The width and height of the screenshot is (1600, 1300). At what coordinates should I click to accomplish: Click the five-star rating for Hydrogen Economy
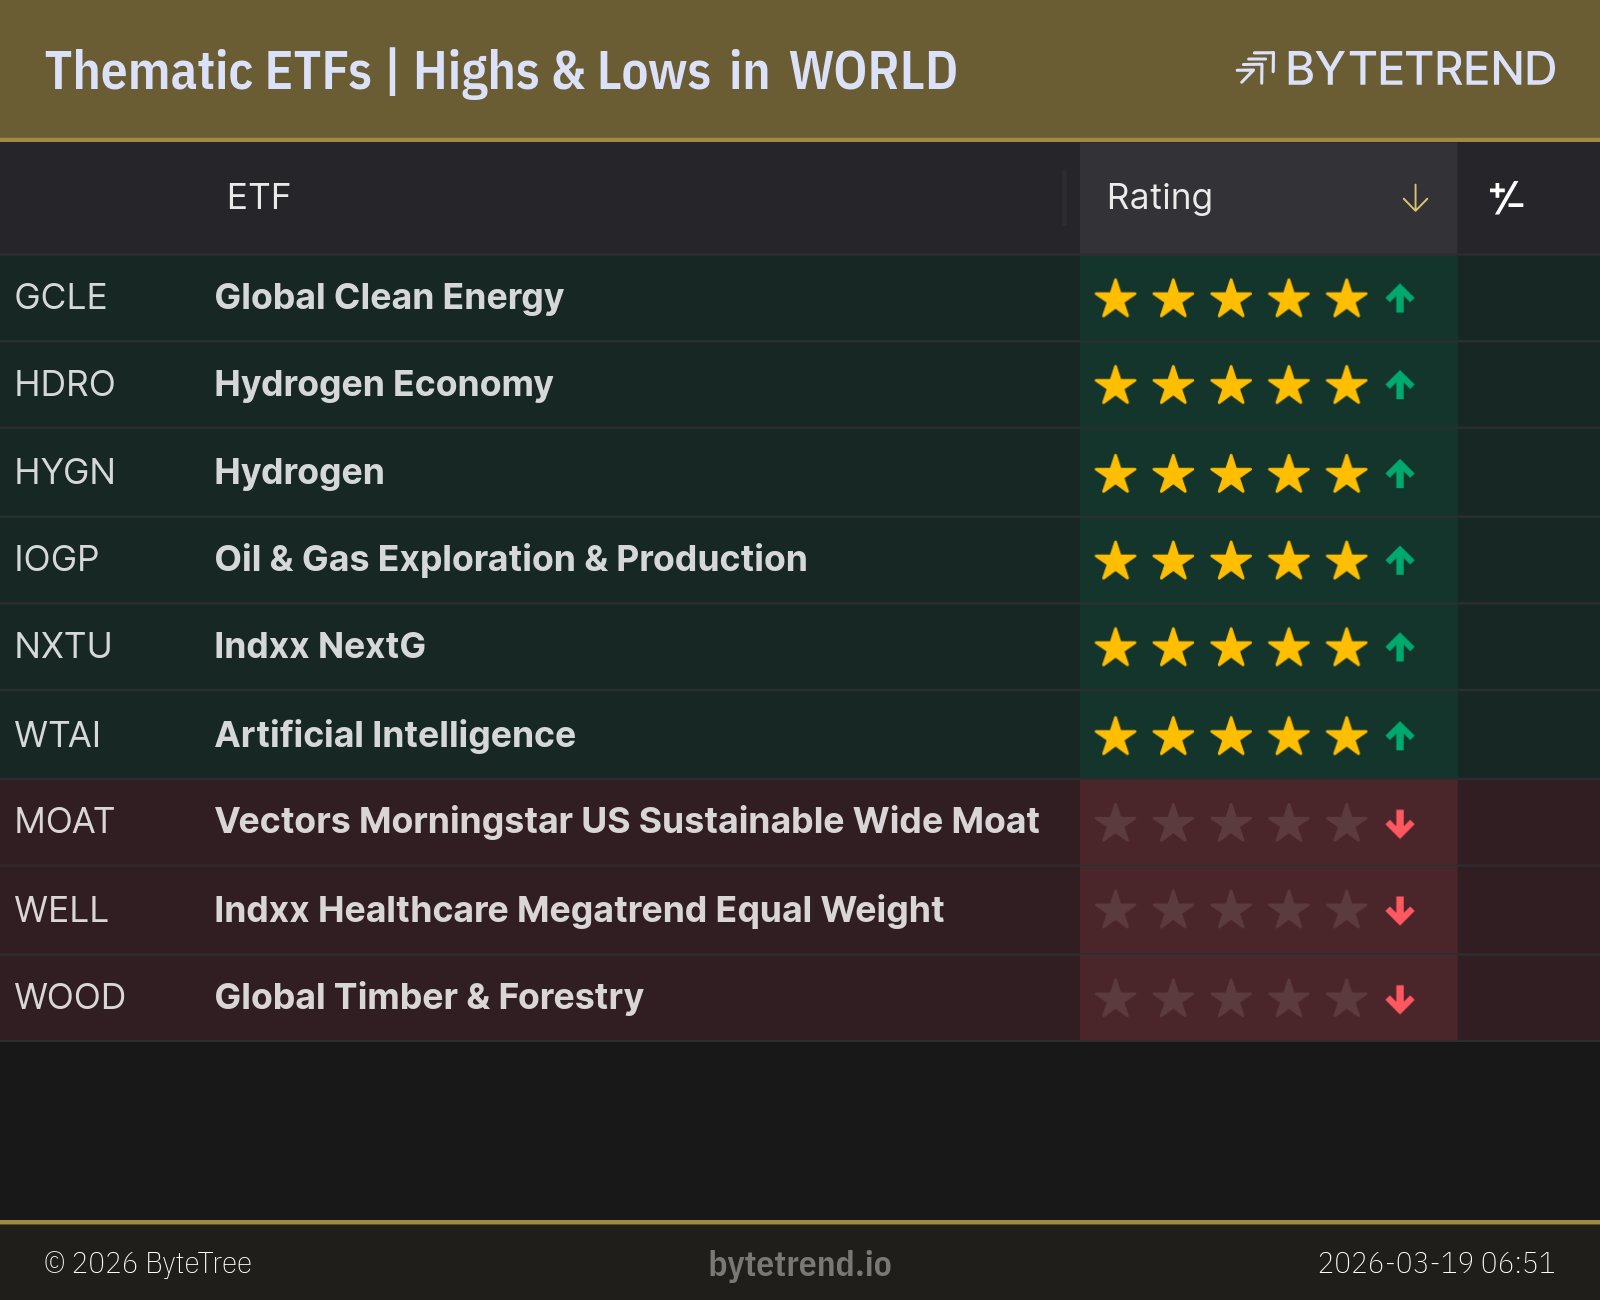(x=1231, y=385)
